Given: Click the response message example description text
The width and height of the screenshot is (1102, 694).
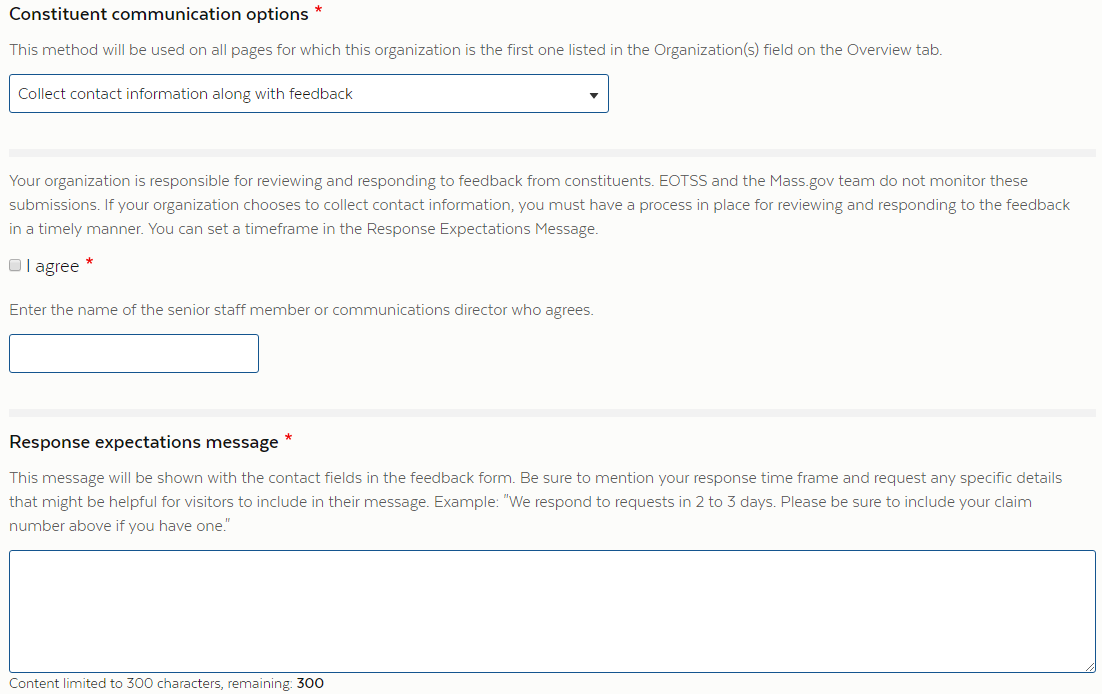Looking at the screenshot, I should pyautogui.click(x=536, y=501).
